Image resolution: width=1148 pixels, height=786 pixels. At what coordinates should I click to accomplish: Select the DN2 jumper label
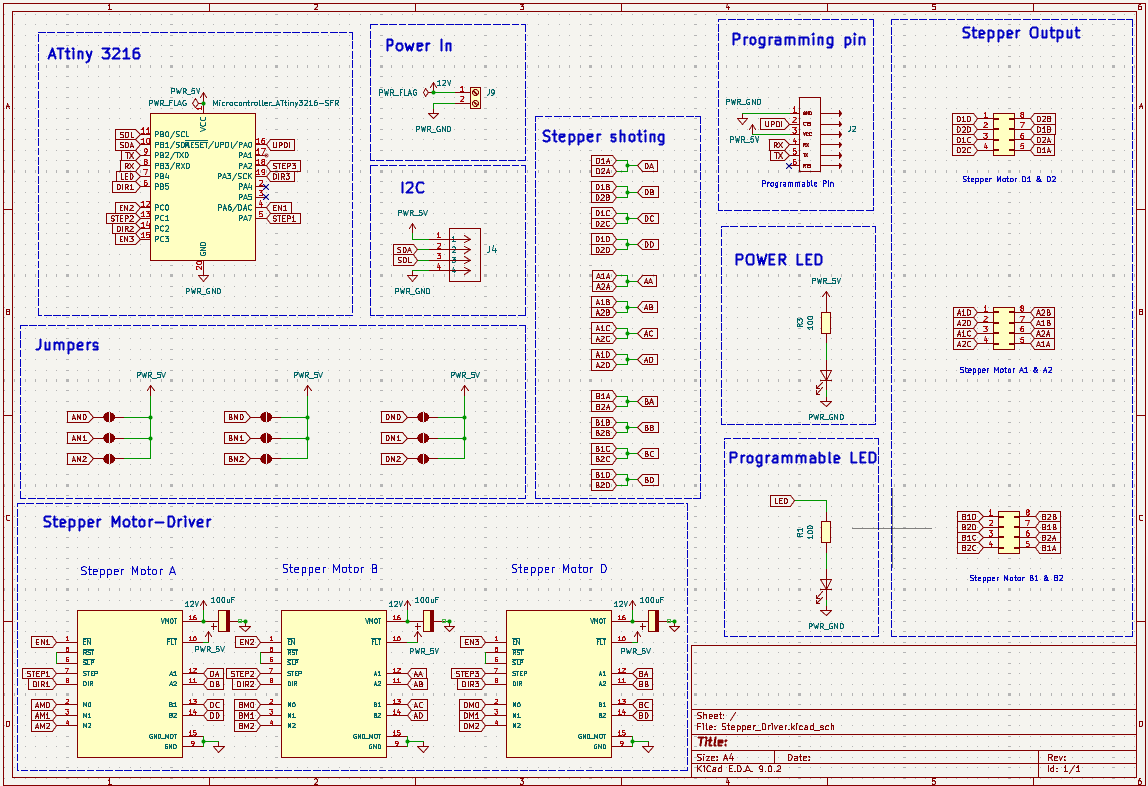coord(395,459)
